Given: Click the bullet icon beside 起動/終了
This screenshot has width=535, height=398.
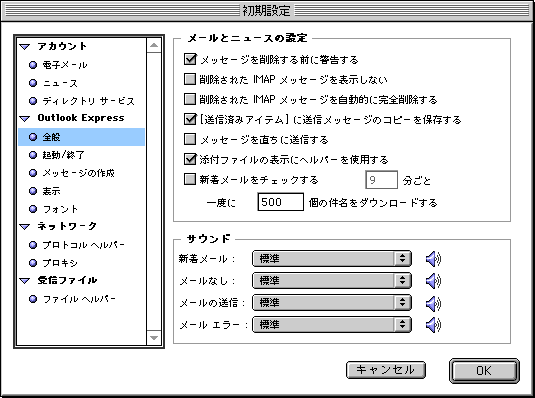Looking at the screenshot, I should coord(33,155).
